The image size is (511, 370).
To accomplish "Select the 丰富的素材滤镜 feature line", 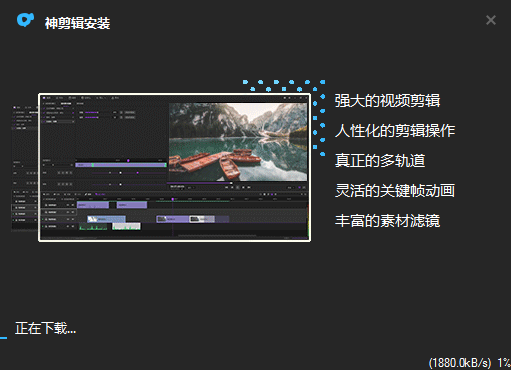I will 387,221.
